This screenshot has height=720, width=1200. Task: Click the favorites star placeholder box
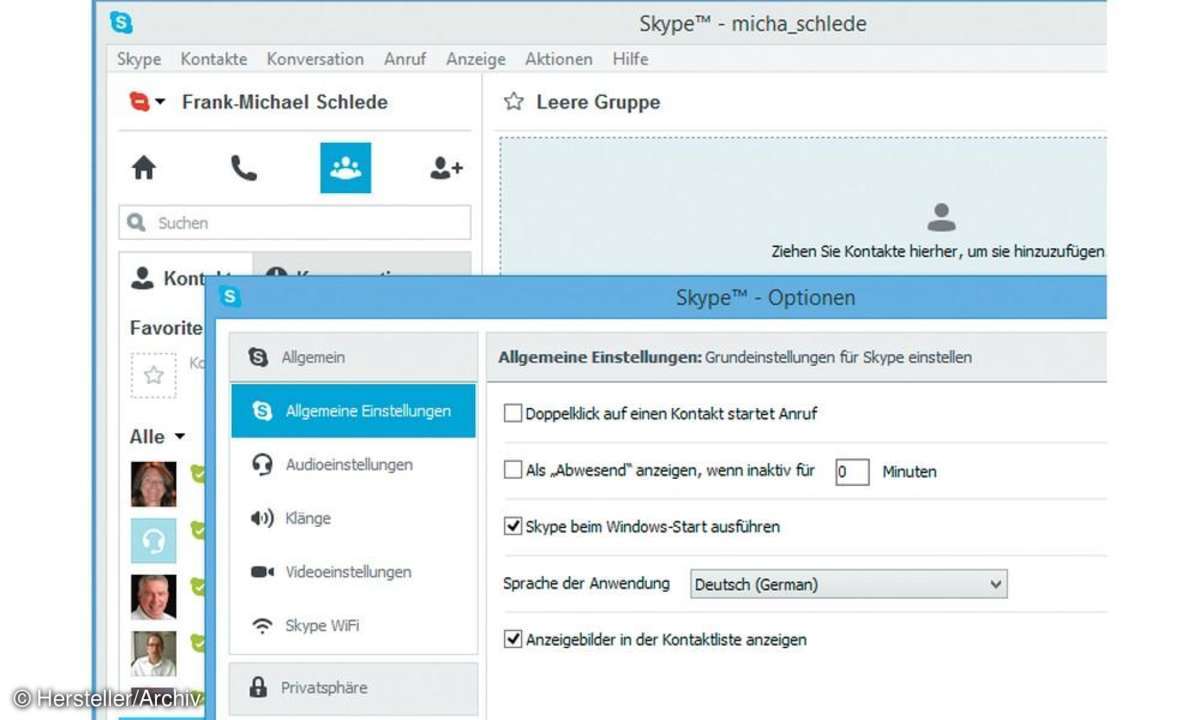(153, 375)
